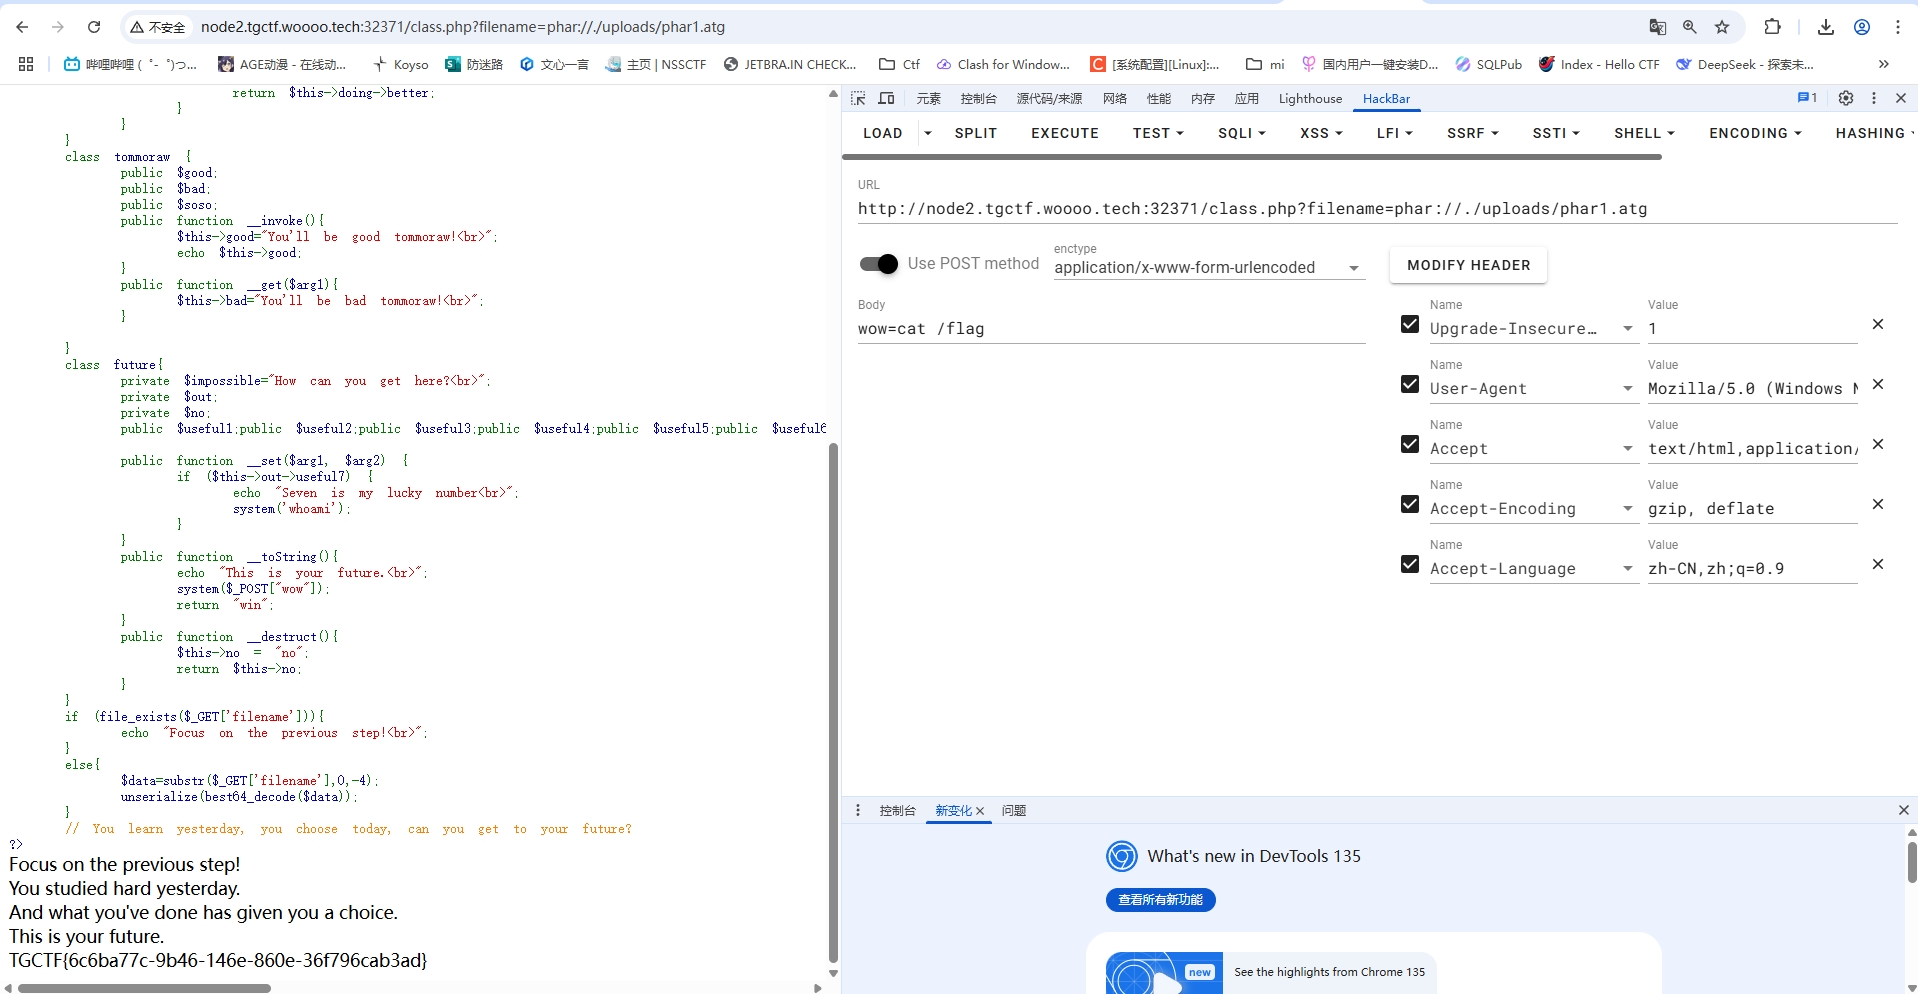Open the 网络 (Network) tab
This screenshot has height=994, width=1918.
coord(1115,98)
